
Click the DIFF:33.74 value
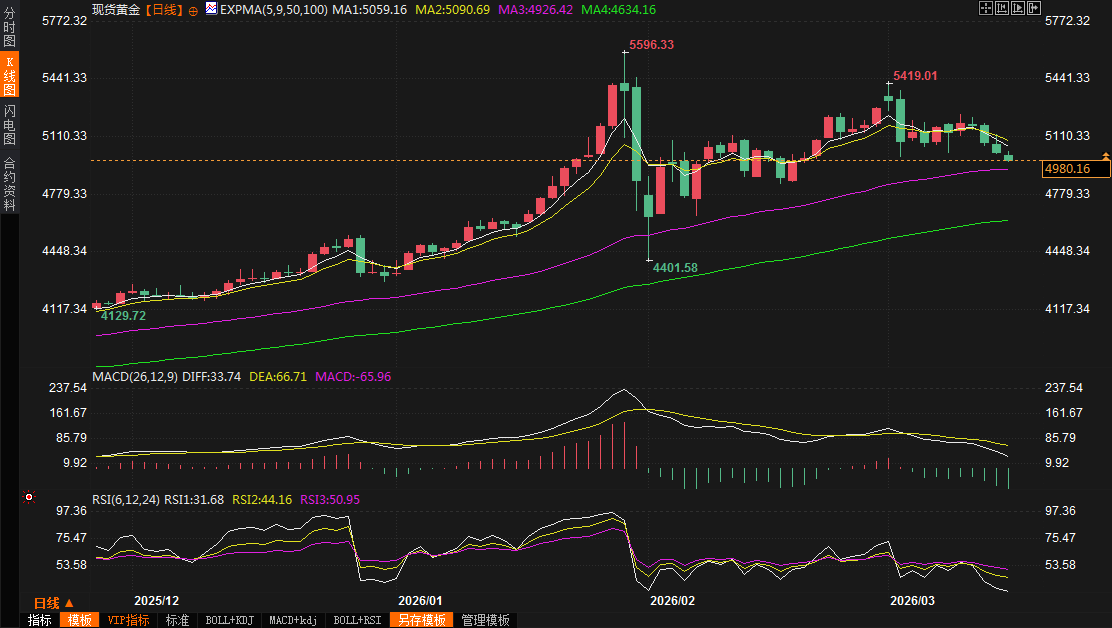click(211, 376)
